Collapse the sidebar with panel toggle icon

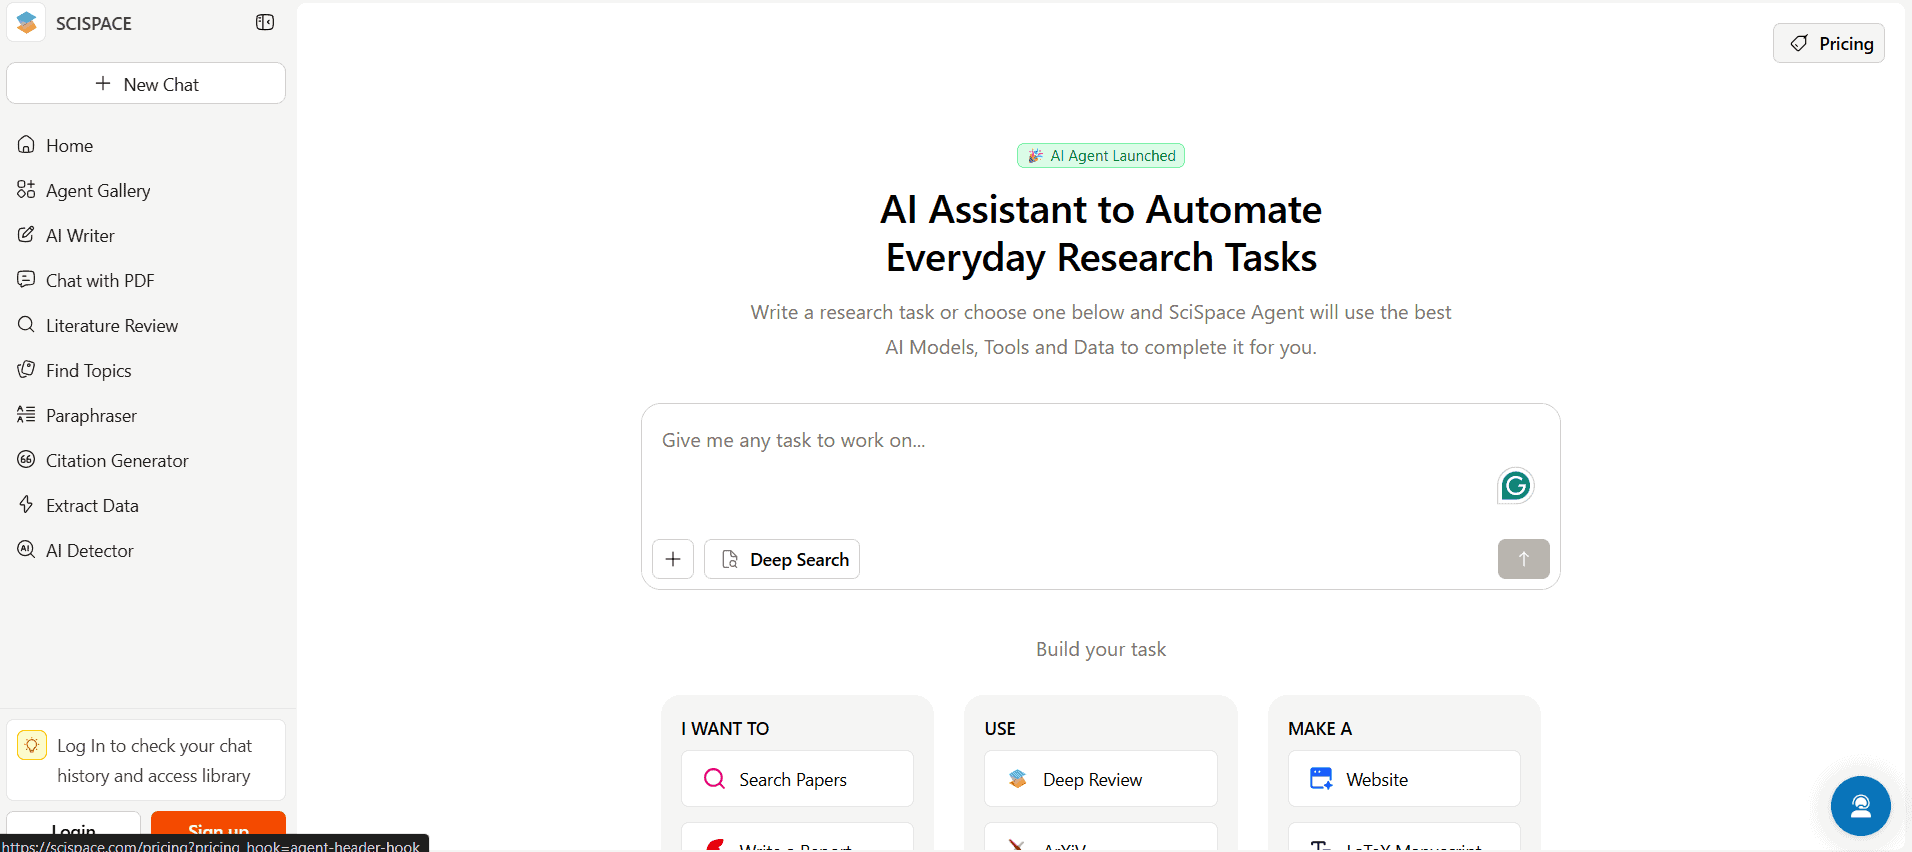tap(265, 22)
